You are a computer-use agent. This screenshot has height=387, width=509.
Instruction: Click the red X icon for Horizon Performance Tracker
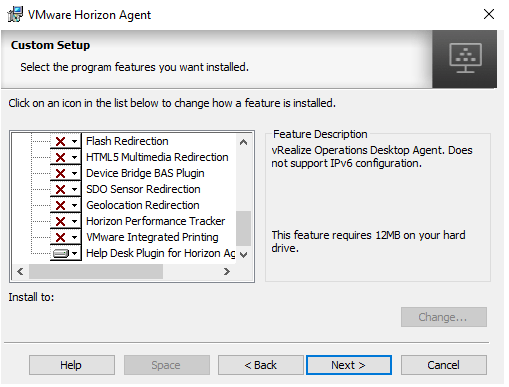click(x=60, y=221)
